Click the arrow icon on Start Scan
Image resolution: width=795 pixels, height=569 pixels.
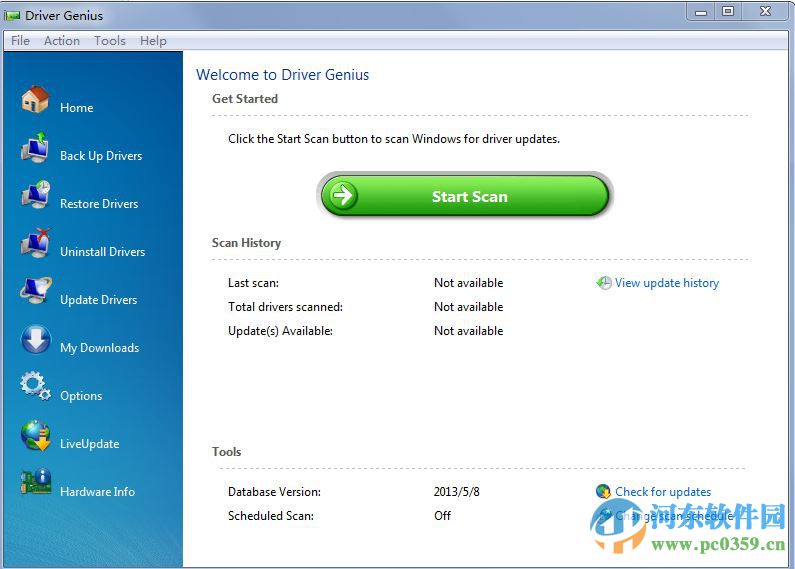click(x=343, y=196)
